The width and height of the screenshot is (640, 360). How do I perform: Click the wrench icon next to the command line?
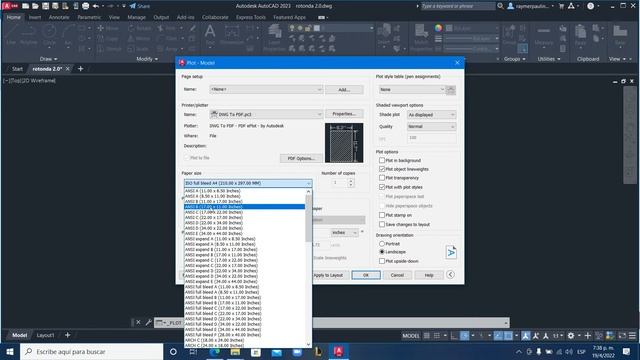(149, 322)
